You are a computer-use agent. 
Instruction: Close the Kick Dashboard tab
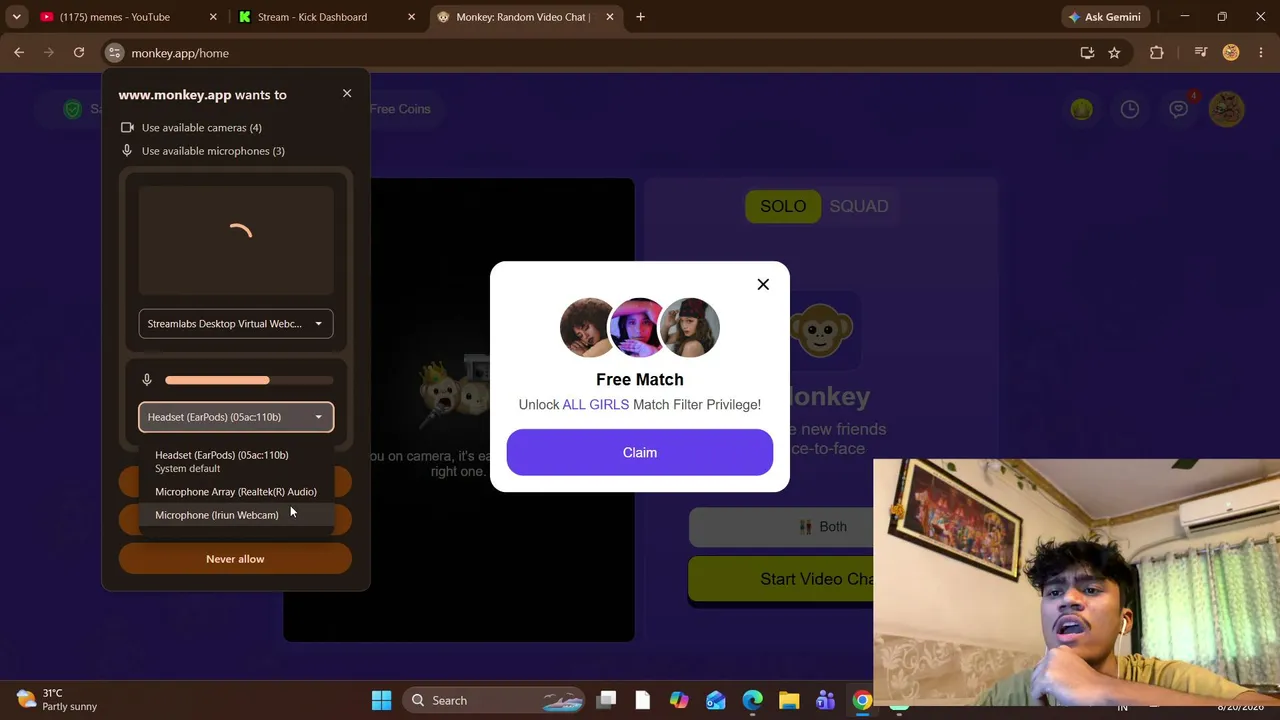(411, 17)
